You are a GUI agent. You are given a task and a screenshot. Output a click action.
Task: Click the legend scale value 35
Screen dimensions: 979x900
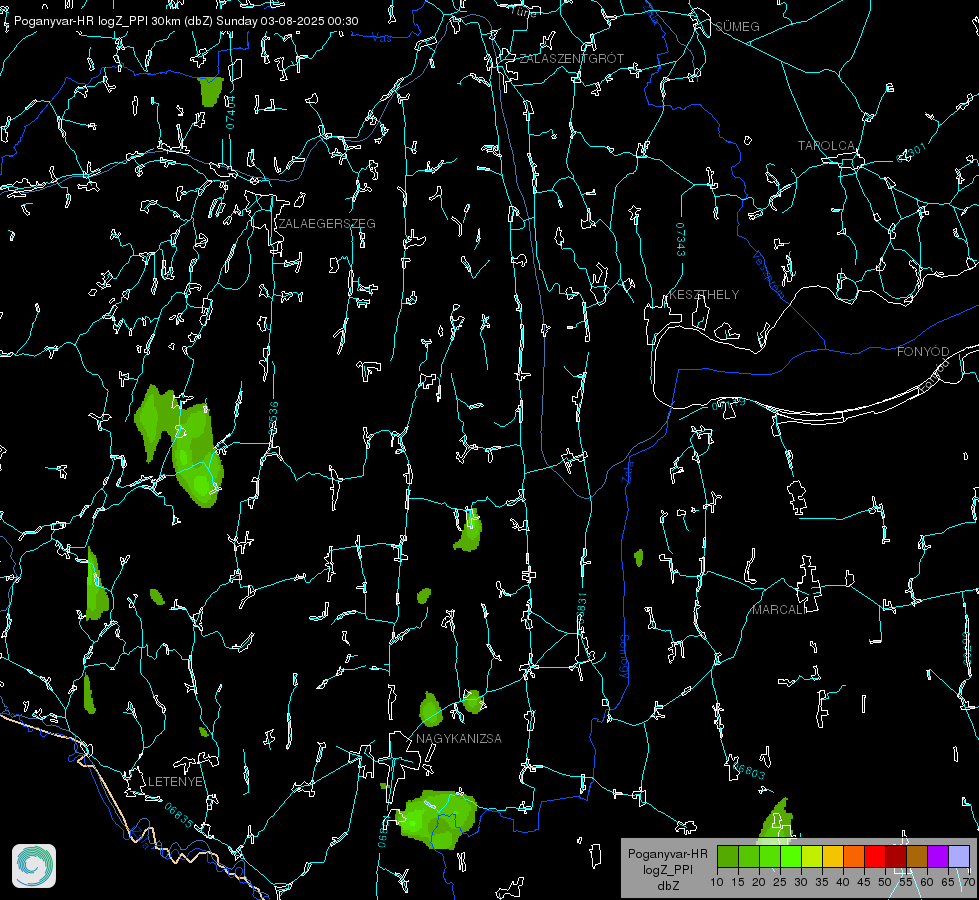point(822,882)
